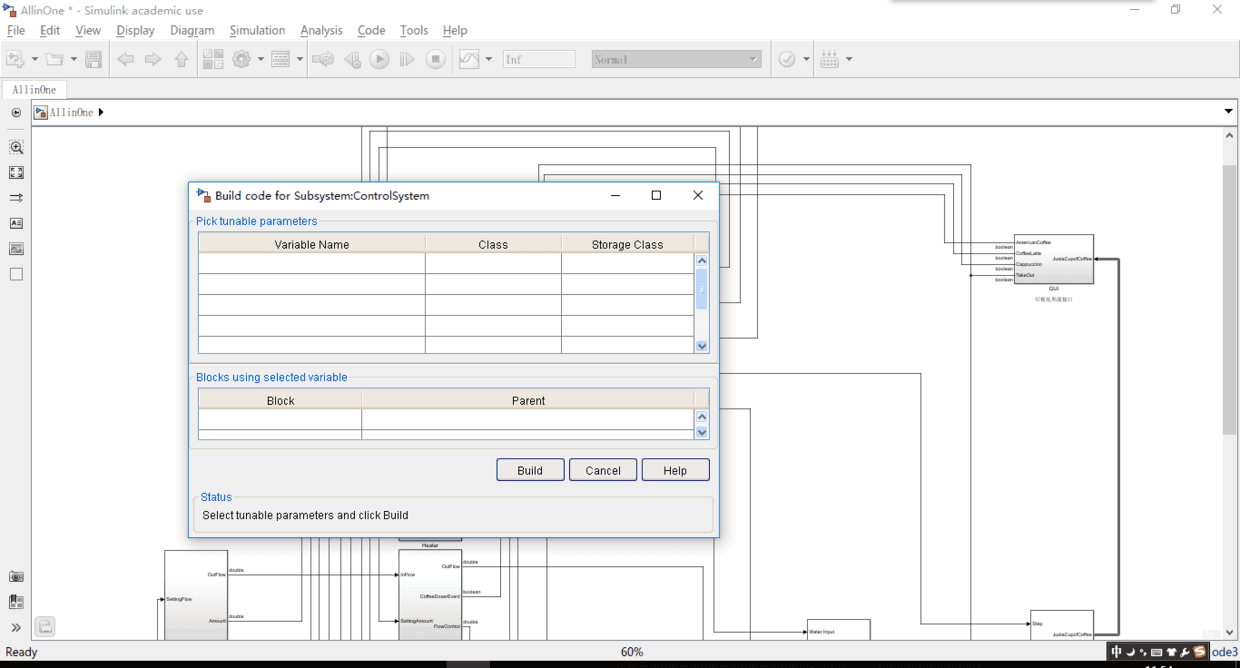Expand the Open folder dropdown arrow
This screenshot has height=668, width=1240.
[x=73, y=60]
